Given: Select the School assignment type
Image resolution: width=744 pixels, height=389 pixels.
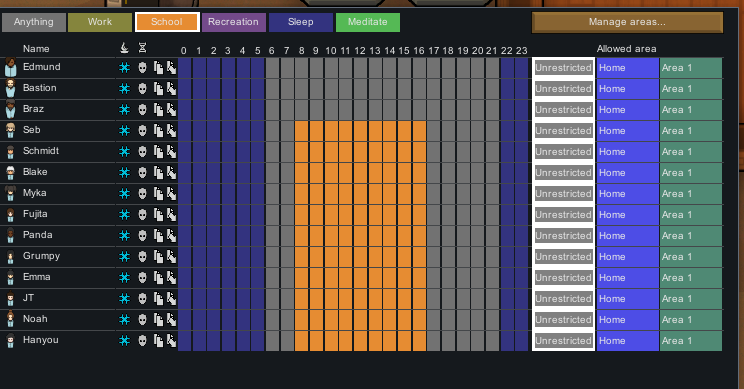Looking at the screenshot, I should (167, 22).
